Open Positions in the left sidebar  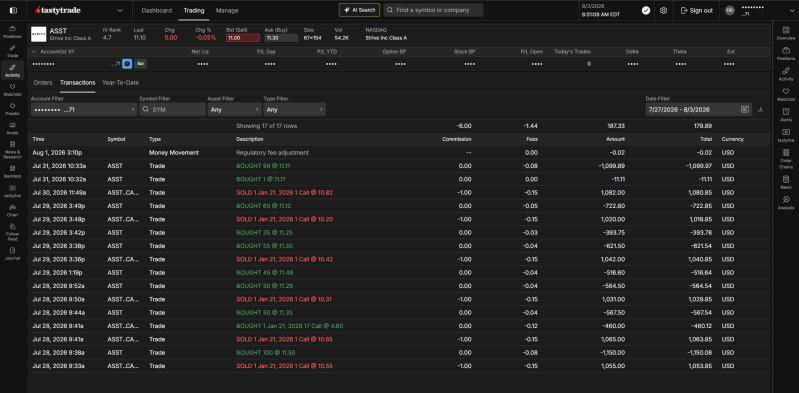click(12, 32)
